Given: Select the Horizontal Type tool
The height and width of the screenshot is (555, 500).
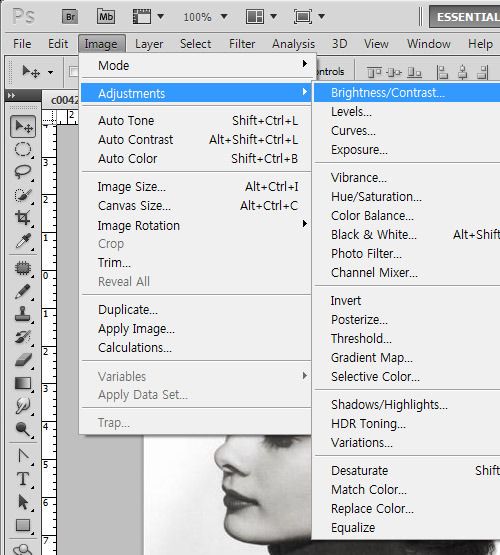Looking at the screenshot, I should coord(23,479).
